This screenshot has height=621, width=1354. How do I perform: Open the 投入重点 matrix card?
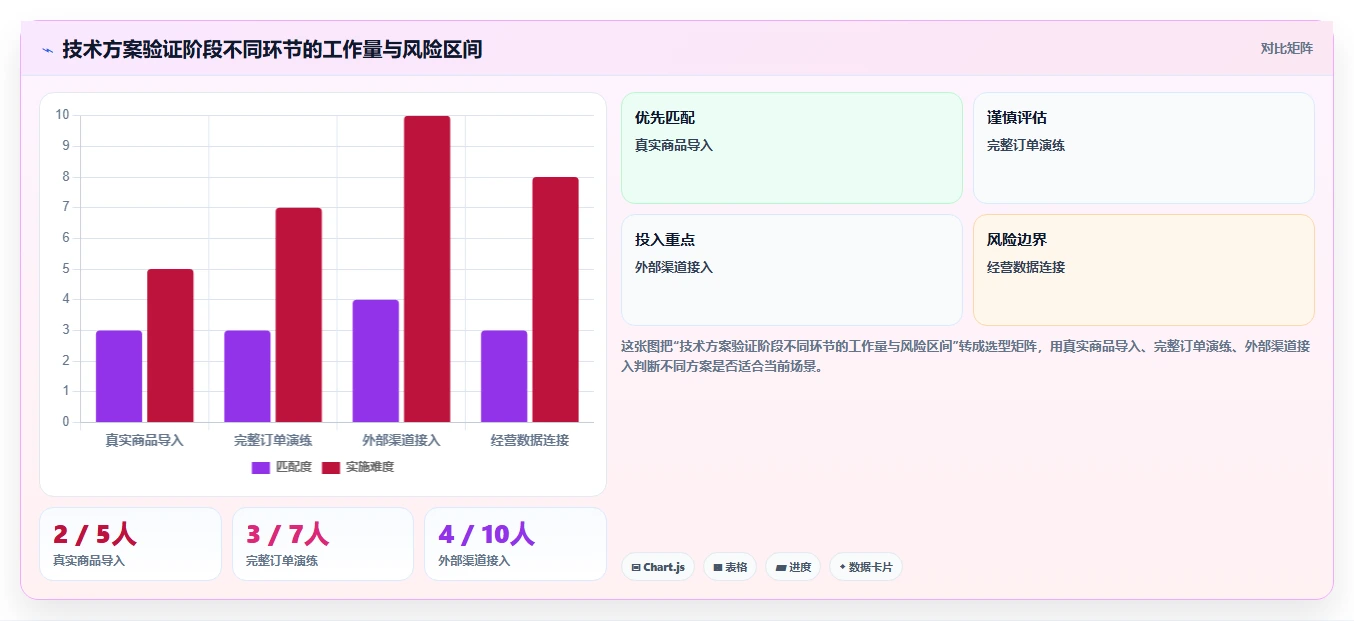click(x=791, y=270)
